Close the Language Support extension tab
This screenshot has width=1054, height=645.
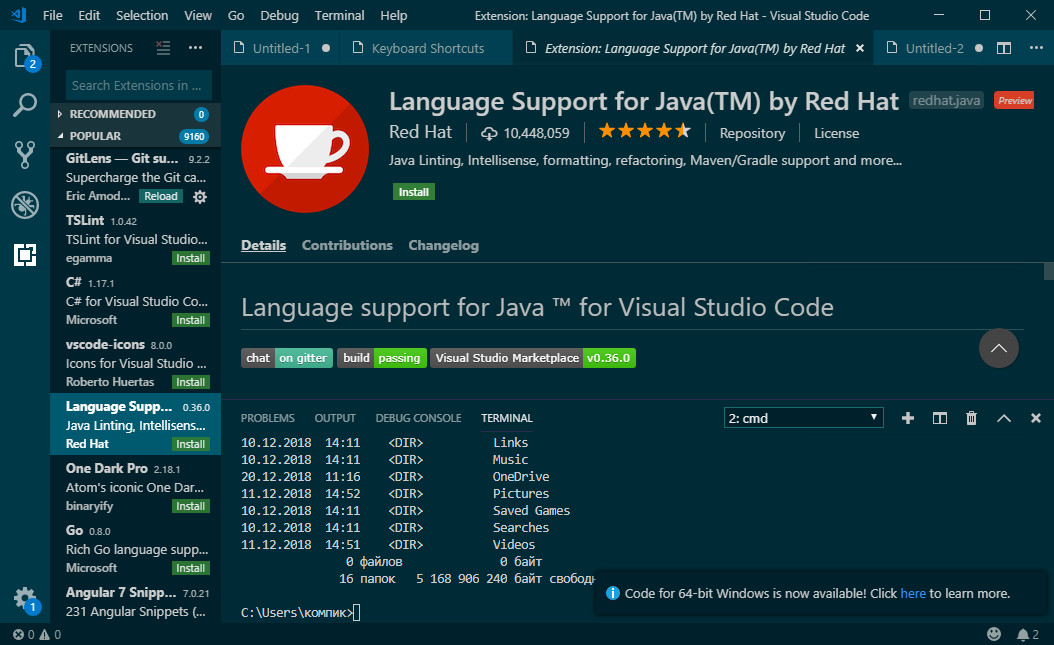(860, 48)
